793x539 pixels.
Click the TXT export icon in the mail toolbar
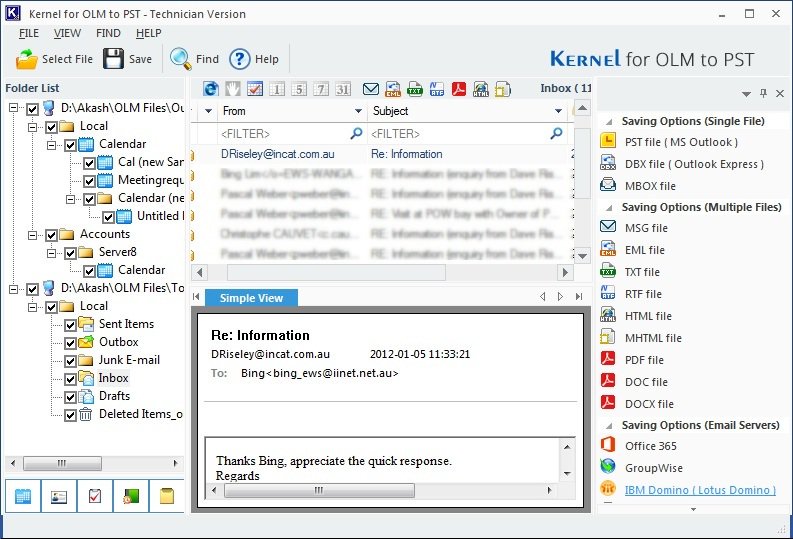click(x=415, y=89)
